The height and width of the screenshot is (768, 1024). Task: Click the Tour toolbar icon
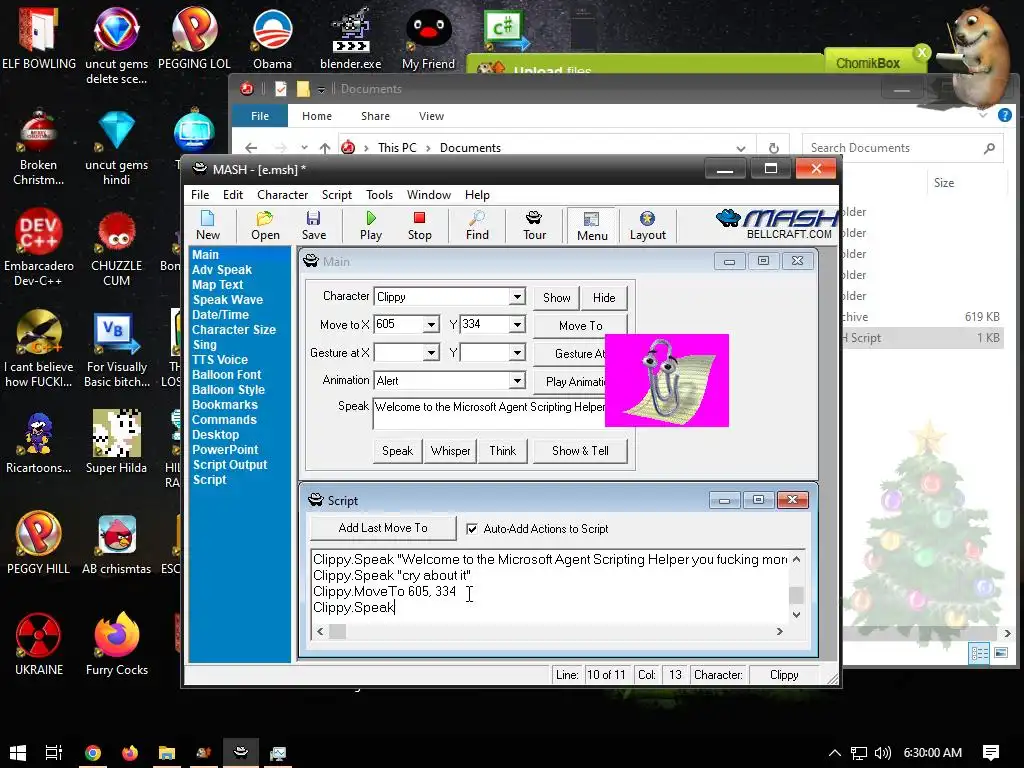[x=534, y=225]
